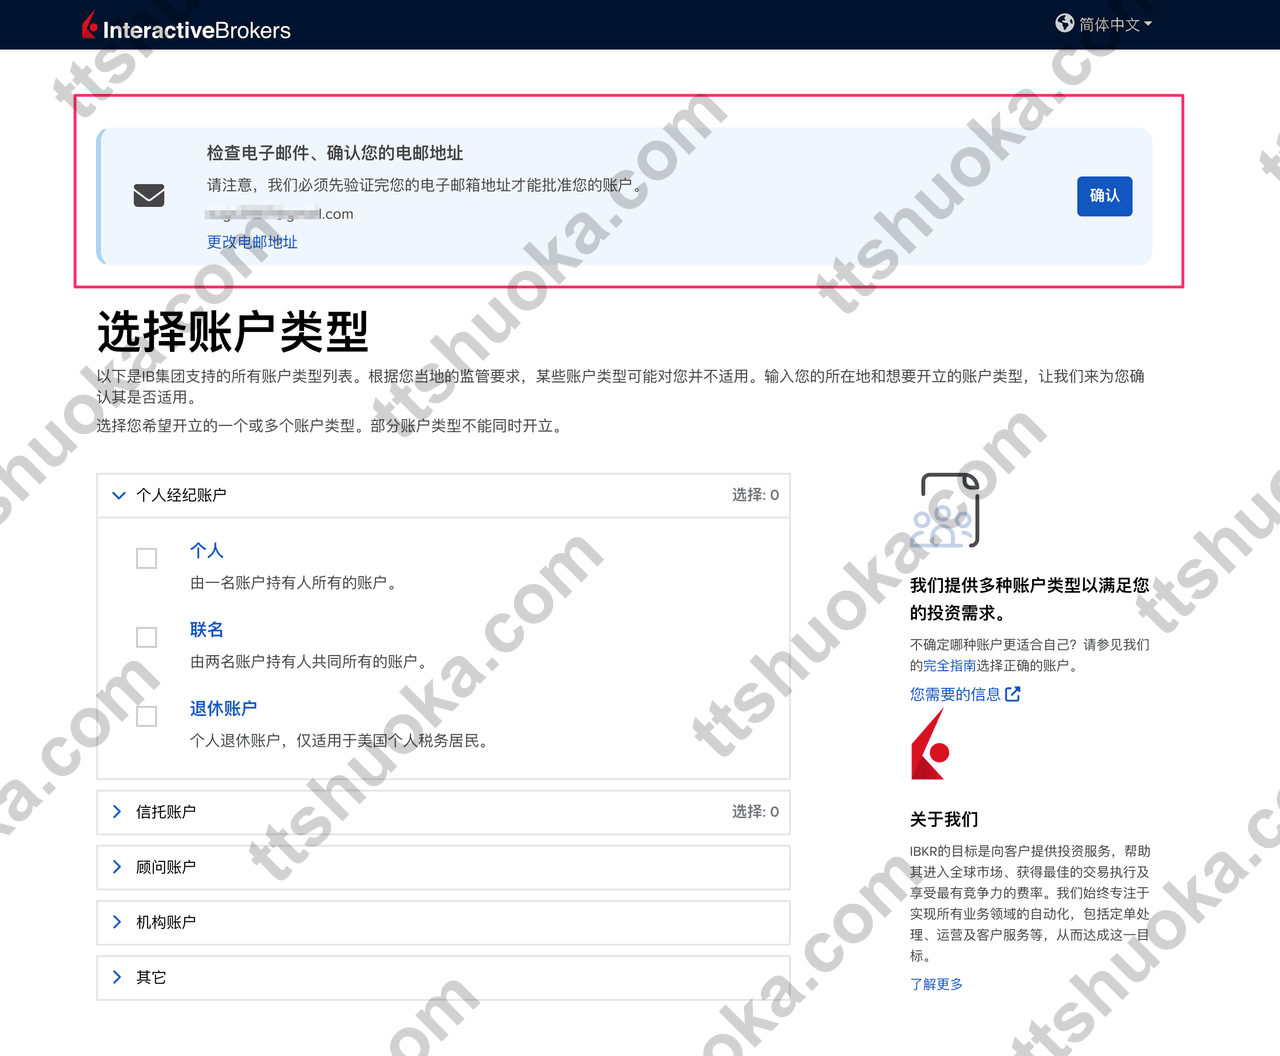The image size is (1280, 1056).
Task: Check the 个人 account checkbox
Action: 147,558
